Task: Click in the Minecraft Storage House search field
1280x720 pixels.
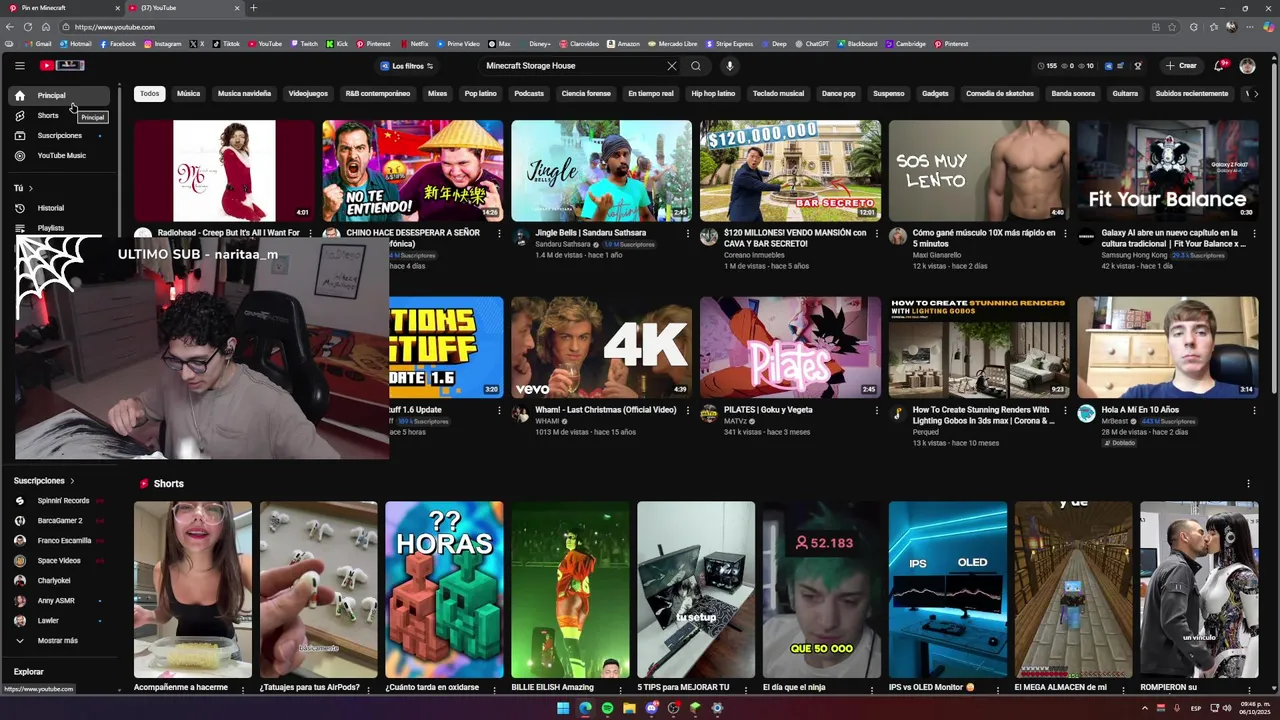Action: point(570,66)
